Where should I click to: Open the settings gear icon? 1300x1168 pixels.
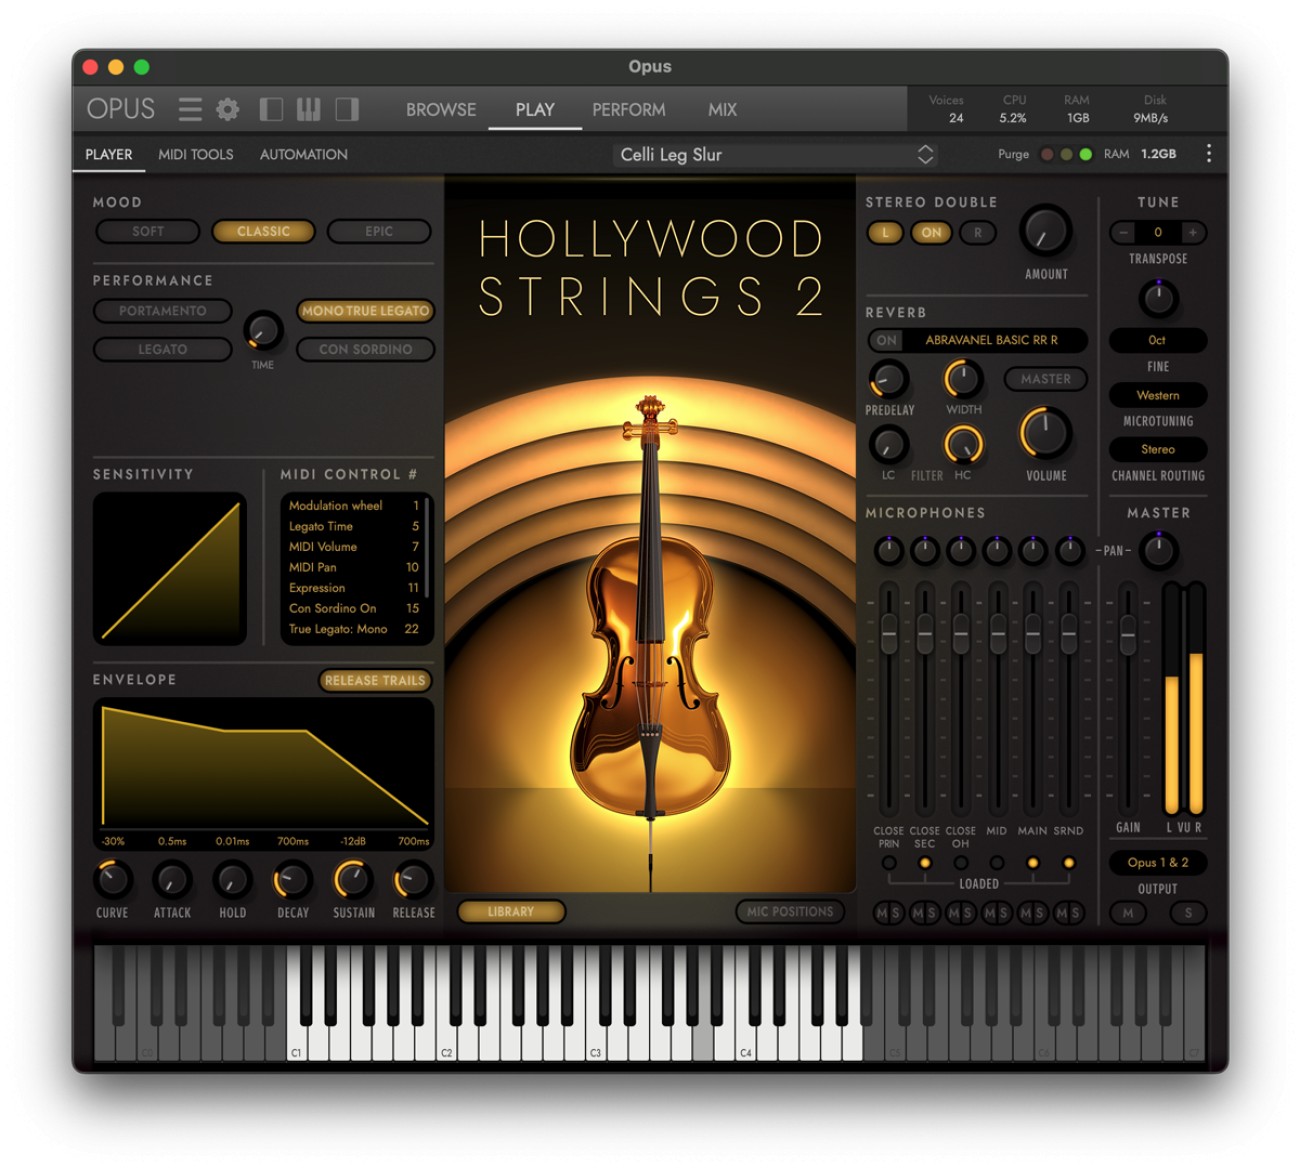point(228,110)
